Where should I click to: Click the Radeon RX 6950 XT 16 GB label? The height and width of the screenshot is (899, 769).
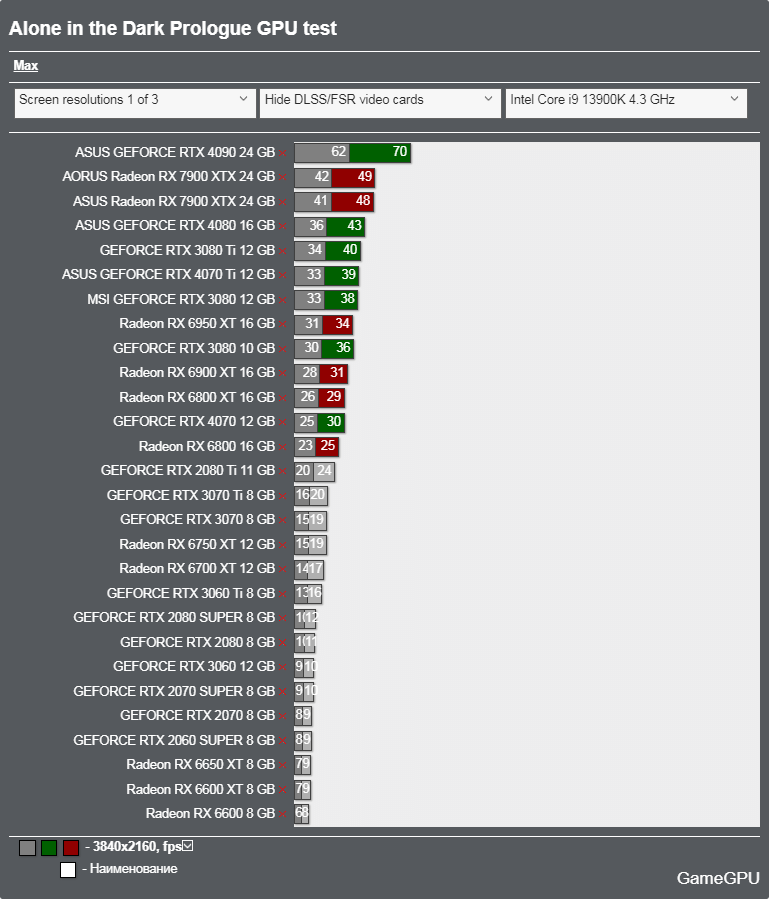click(x=197, y=323)
